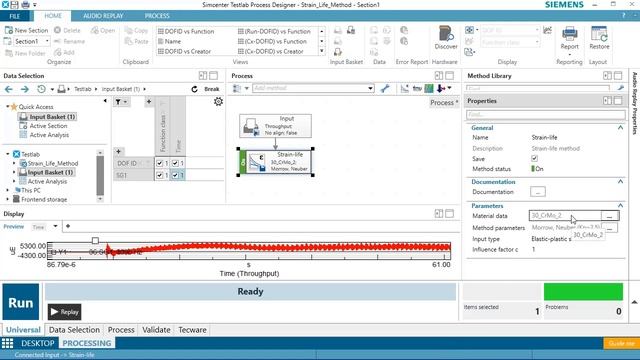Switch to DESKTOP workspace
640x360 pixels.
38,343
